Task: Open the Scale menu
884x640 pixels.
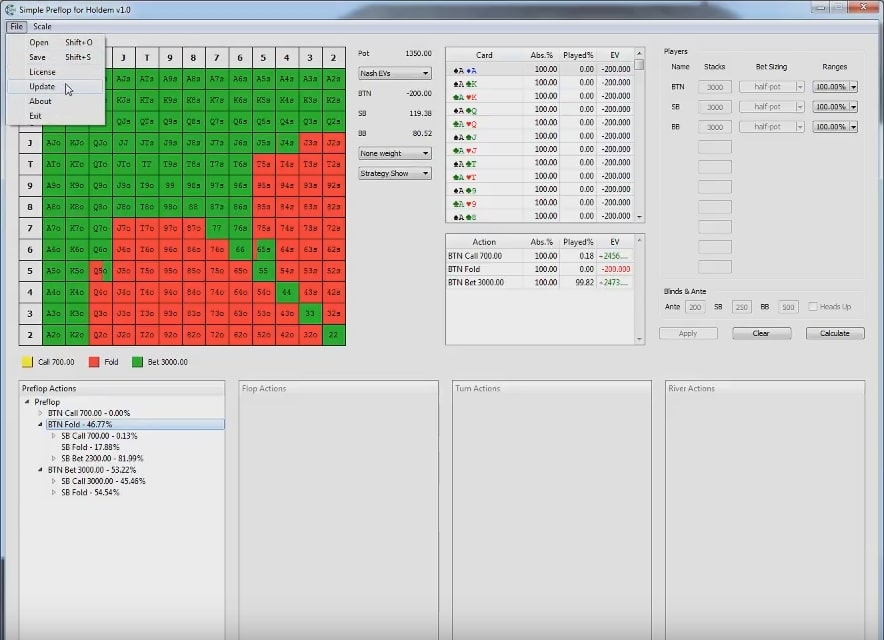Action: click(x=42, y=26)
